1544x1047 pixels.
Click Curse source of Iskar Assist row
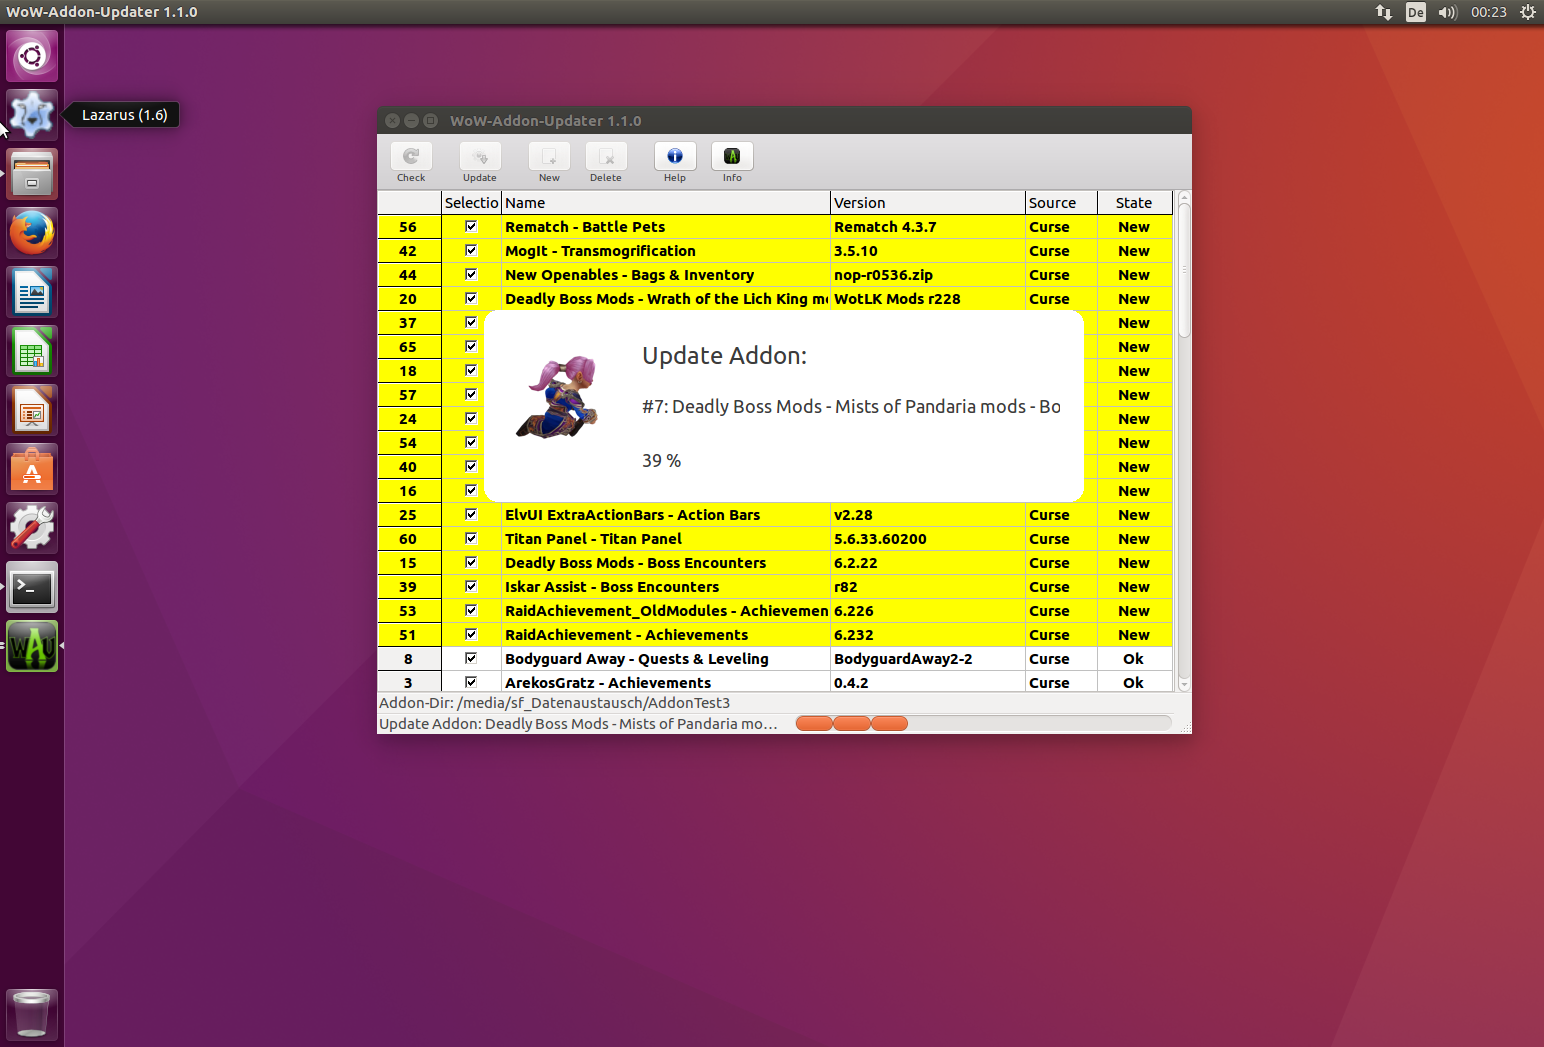(x=1061, y=586)
